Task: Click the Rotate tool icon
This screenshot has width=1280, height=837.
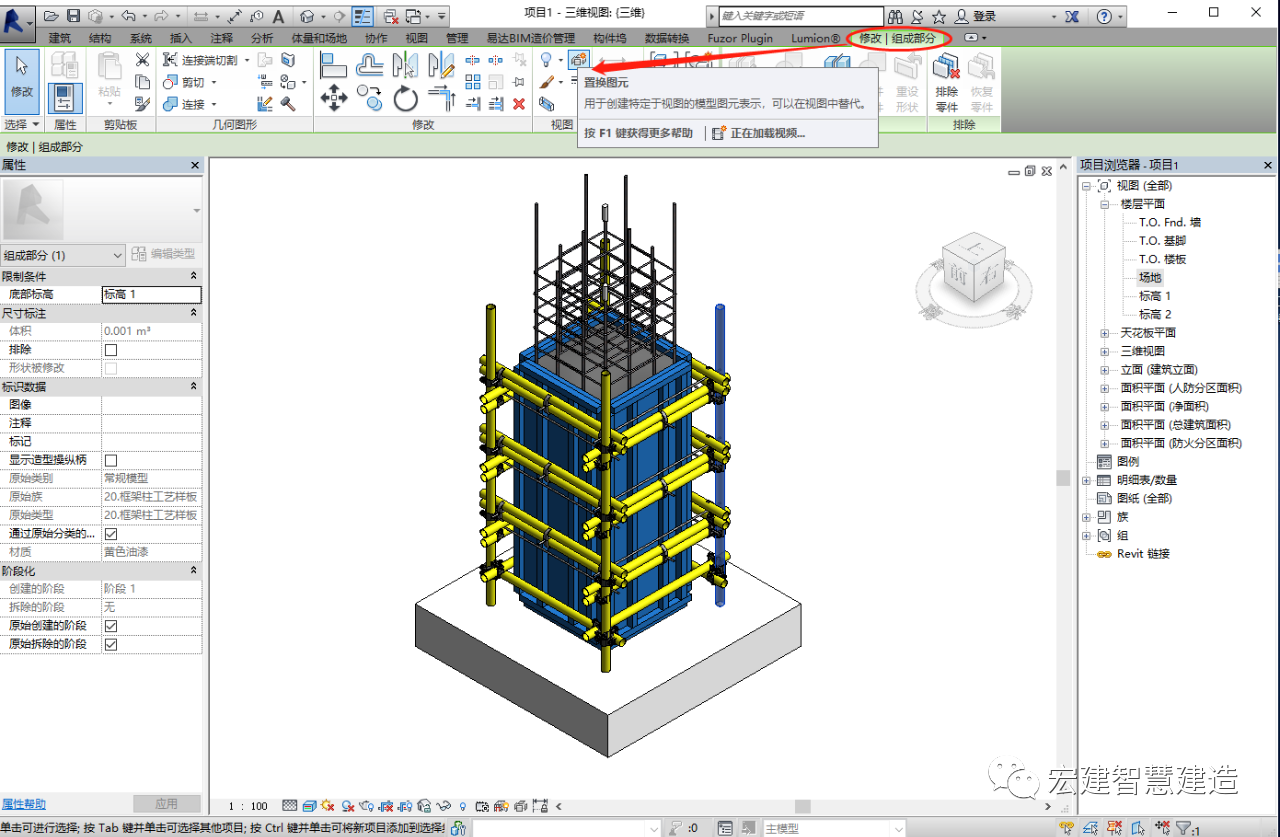Action: coord(405,98)
